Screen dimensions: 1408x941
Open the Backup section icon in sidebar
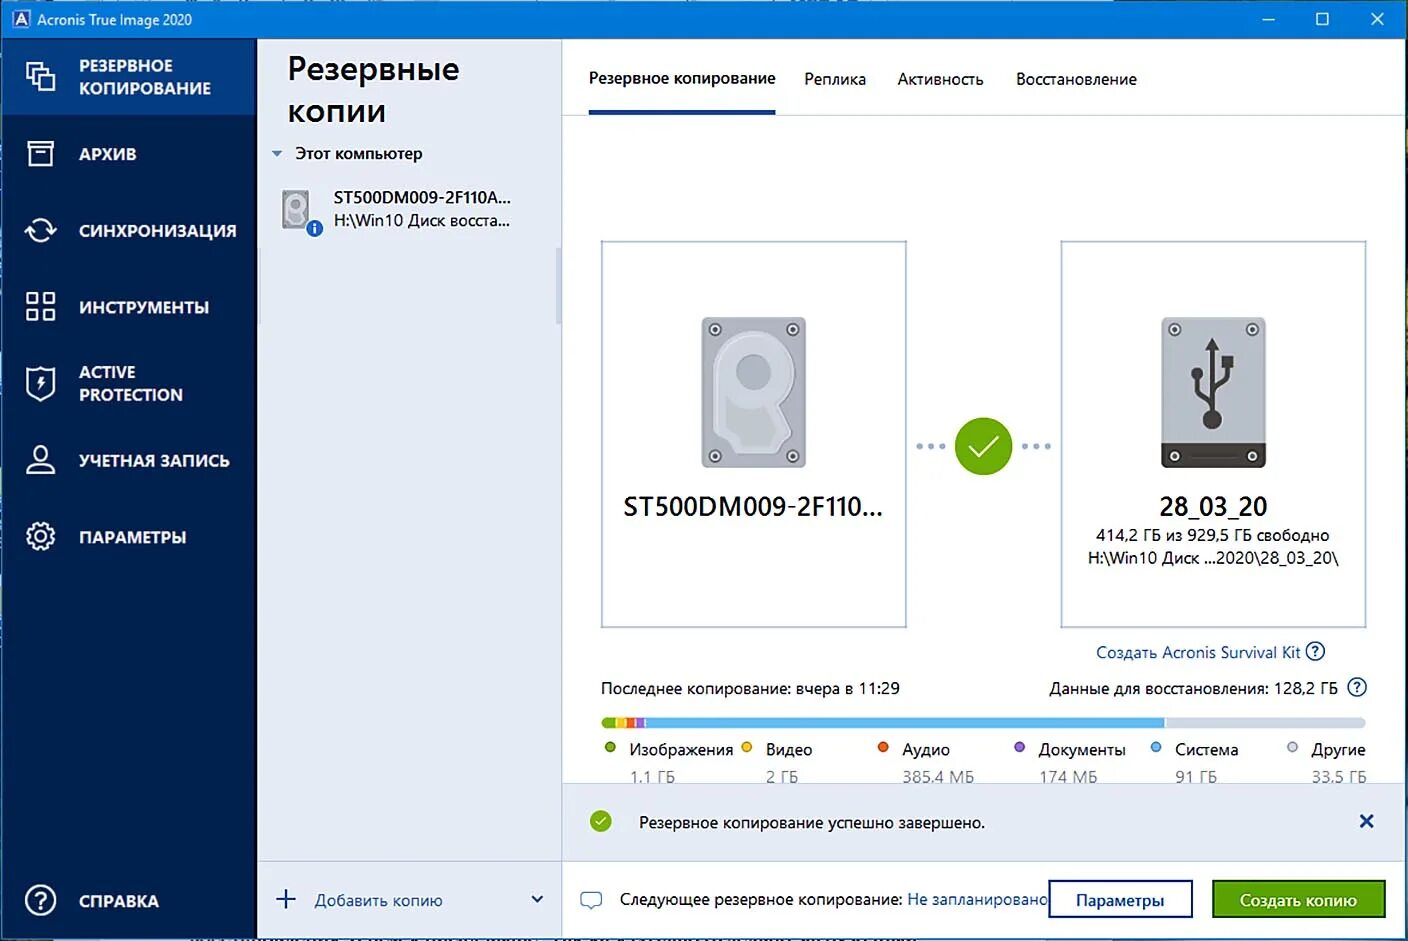(40, 76)
